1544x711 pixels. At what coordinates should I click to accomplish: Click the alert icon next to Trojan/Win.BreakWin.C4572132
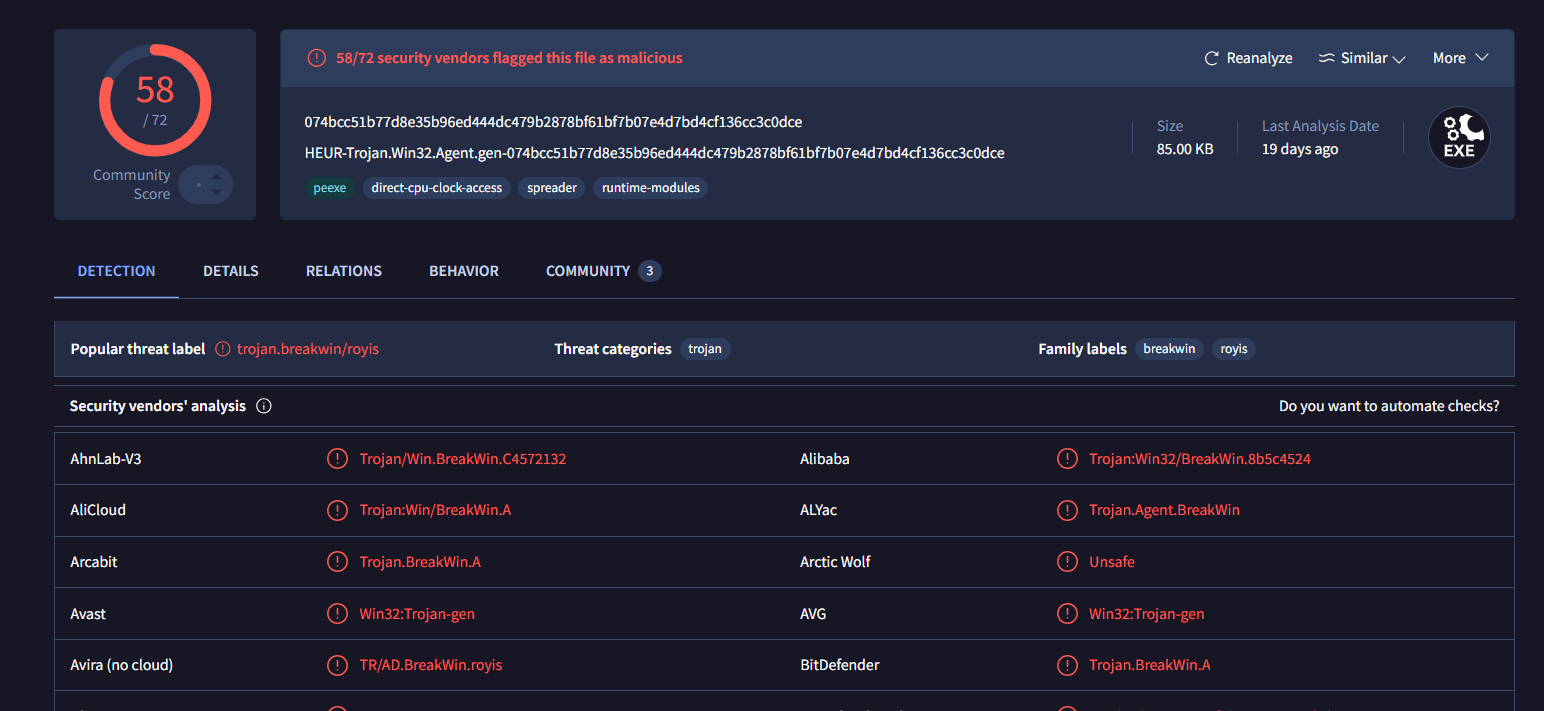[x=337, y=459]
